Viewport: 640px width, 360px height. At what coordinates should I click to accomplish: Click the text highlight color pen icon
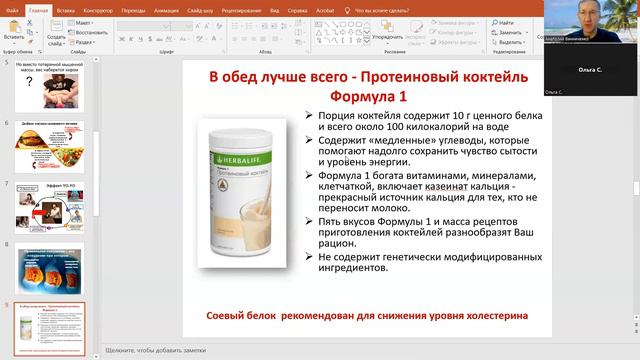pos(199,39)
